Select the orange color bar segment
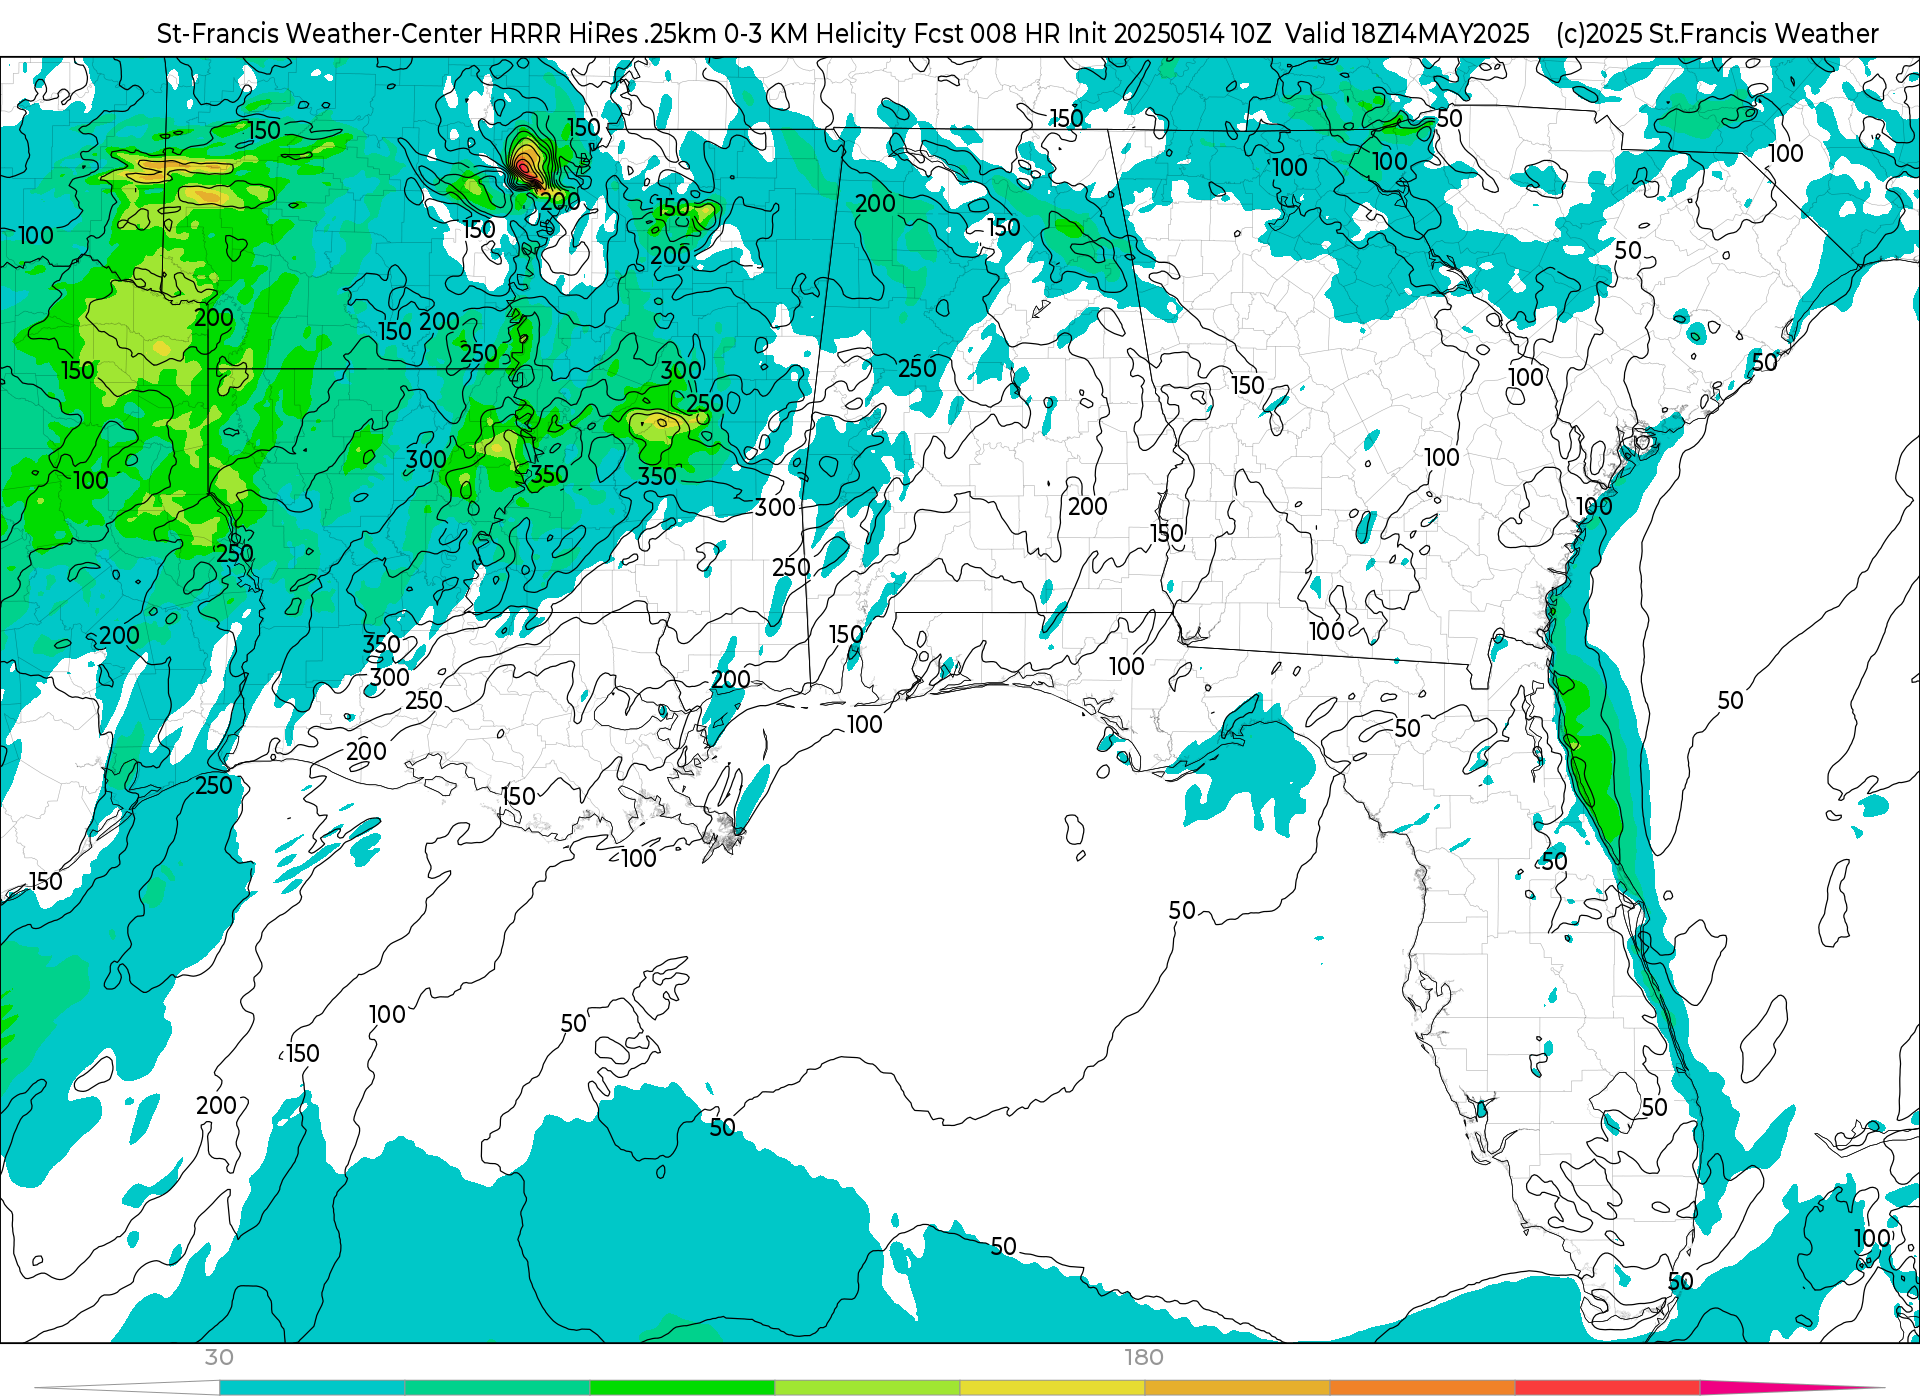Image resolution: width=1920 pixels, height=1400 pixels. (x=1422, y=1388)
